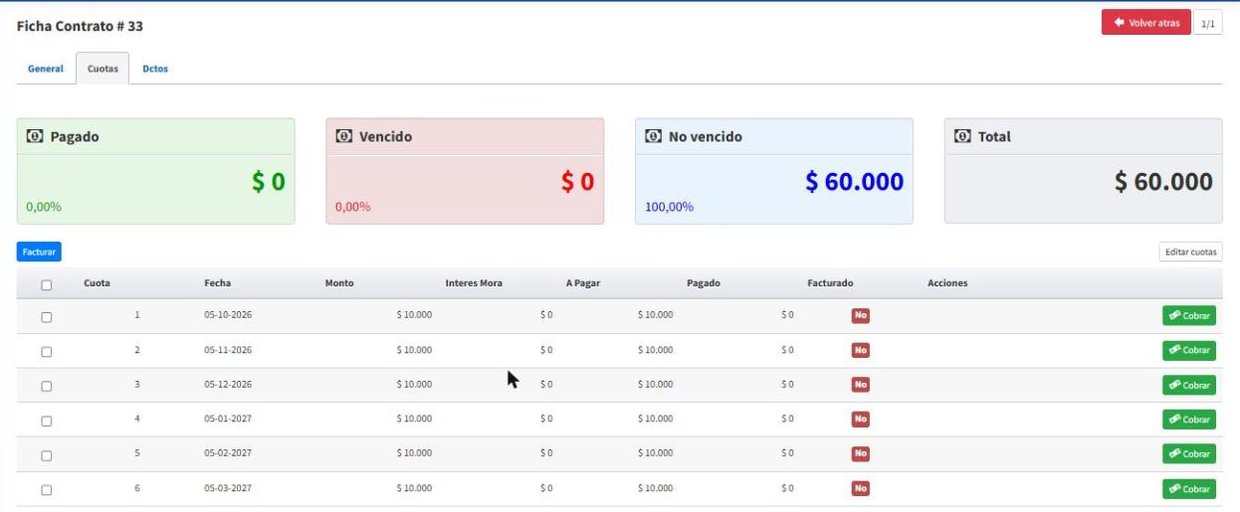The width and height of the screenshot is (1240, 512).
Task: Click the Fecha column header
Action: click(x=217, y=284)
